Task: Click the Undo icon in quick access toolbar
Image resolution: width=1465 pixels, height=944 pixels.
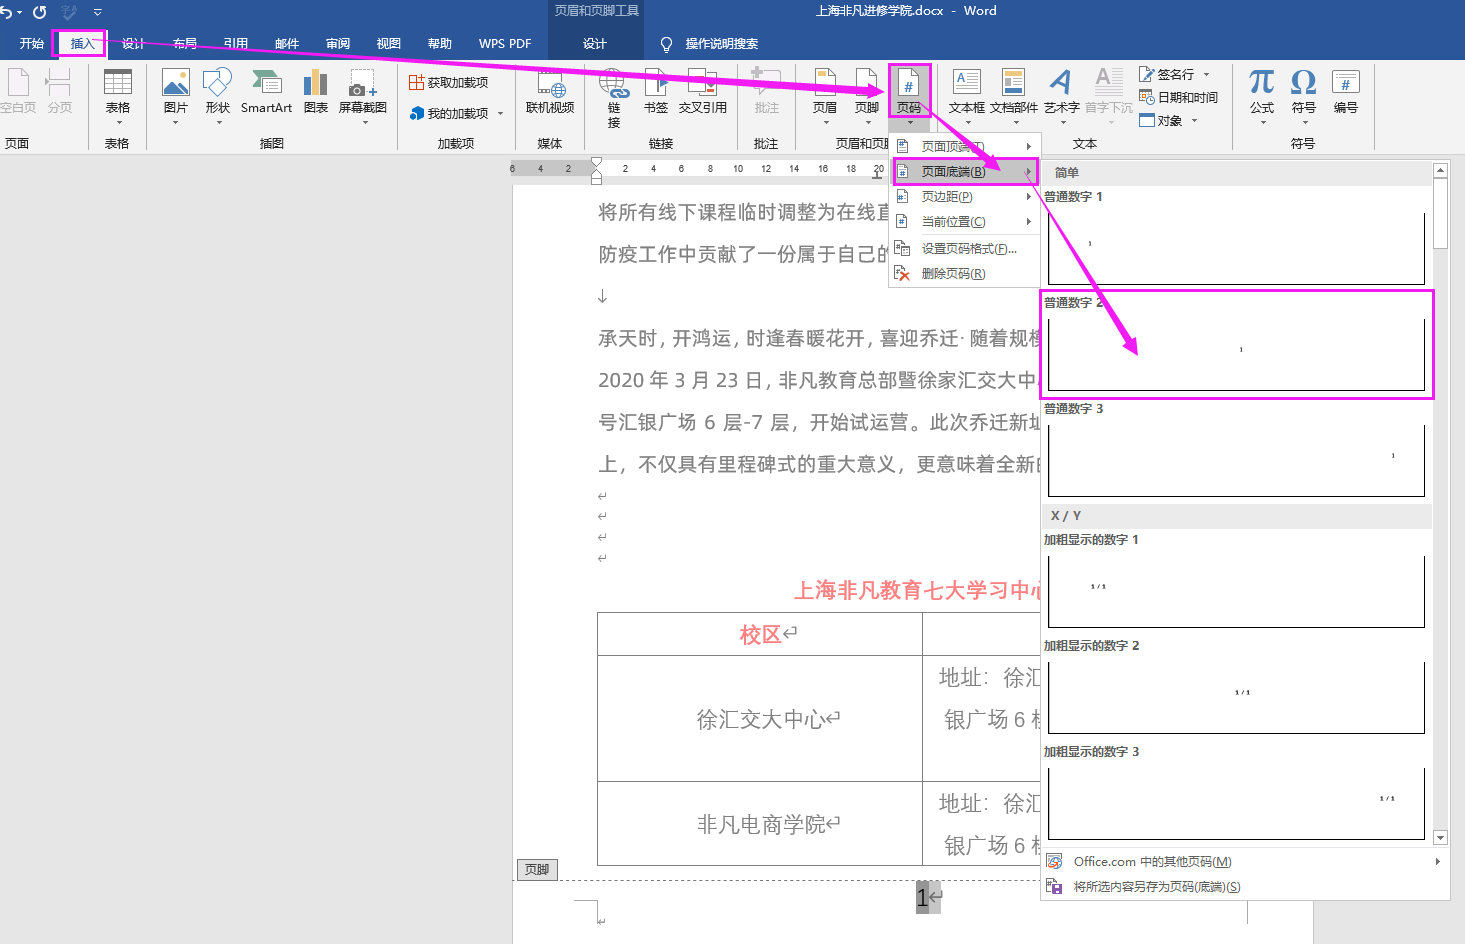Action: click(x=6, y=12)
